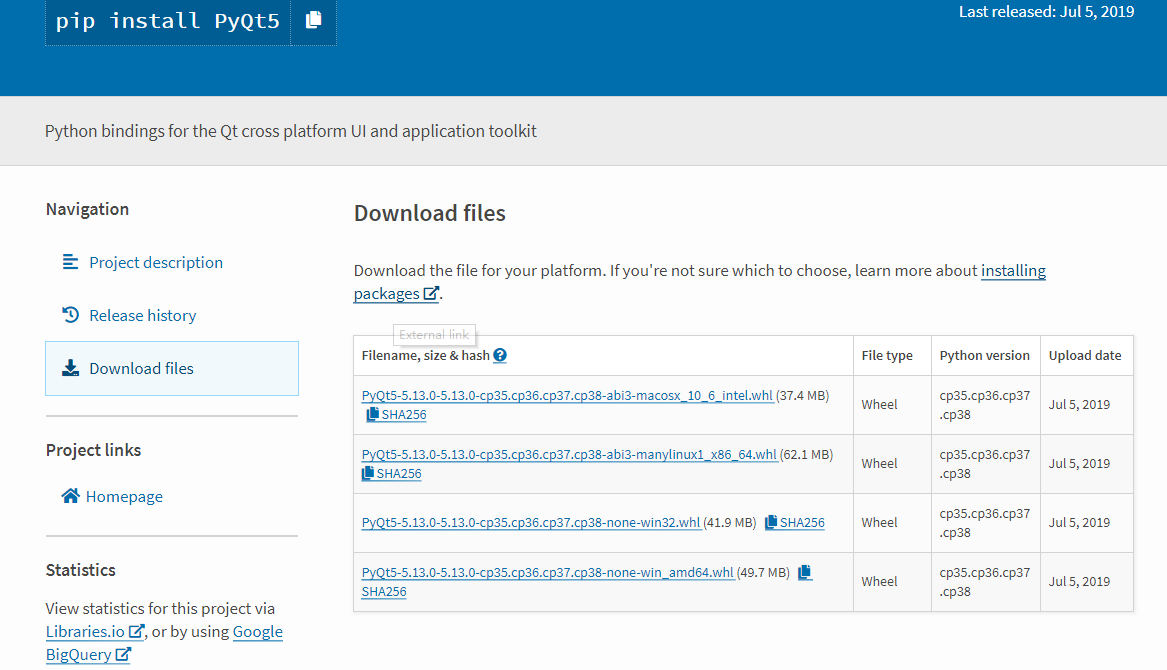1167x670 pixels.
Task: Copy SHA256 icon for win32 wheel
Action: click(771, 522)
